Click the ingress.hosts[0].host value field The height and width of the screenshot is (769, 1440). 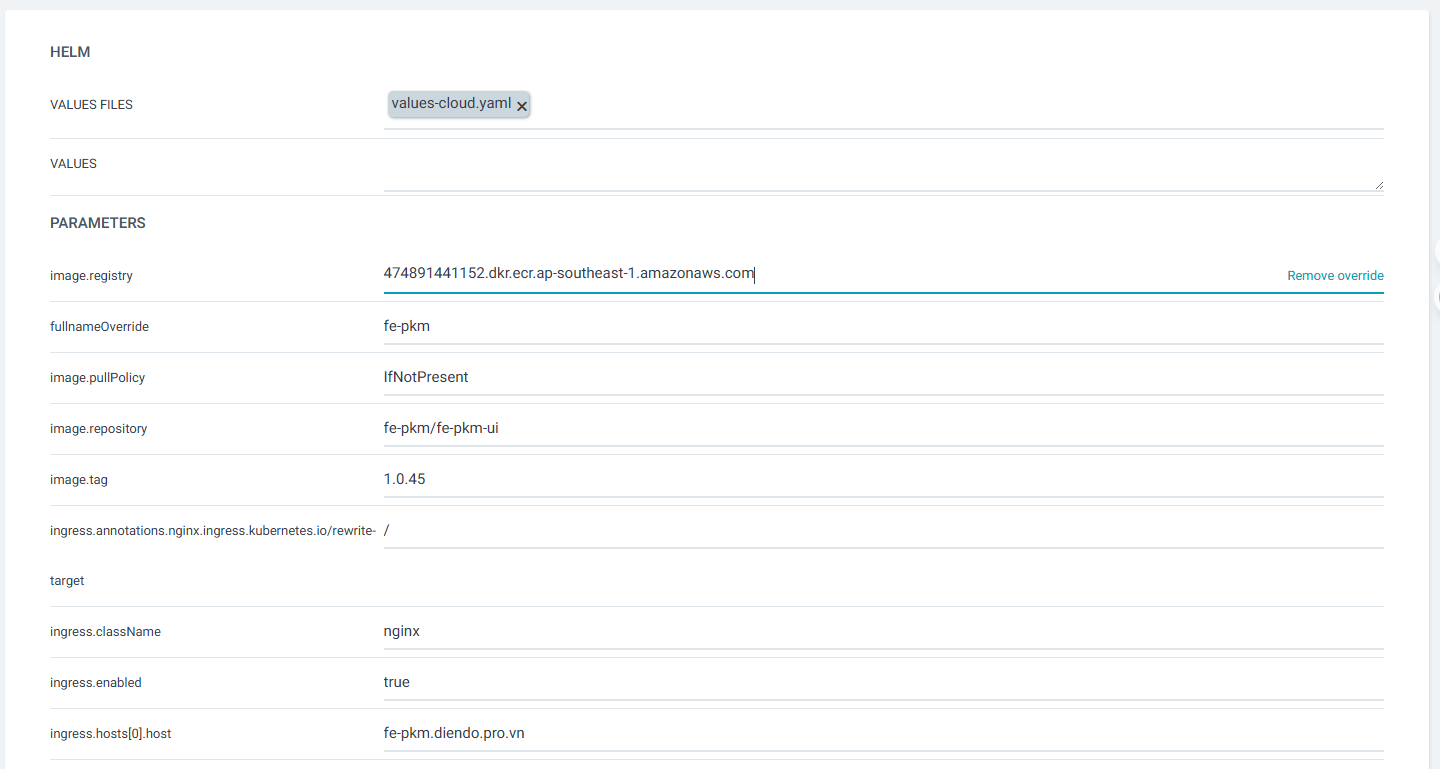tap(880, 734)
